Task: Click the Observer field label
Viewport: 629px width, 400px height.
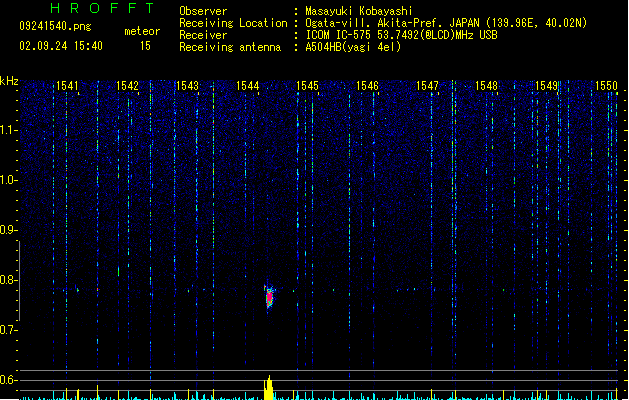Action: [x=203, y=11]
